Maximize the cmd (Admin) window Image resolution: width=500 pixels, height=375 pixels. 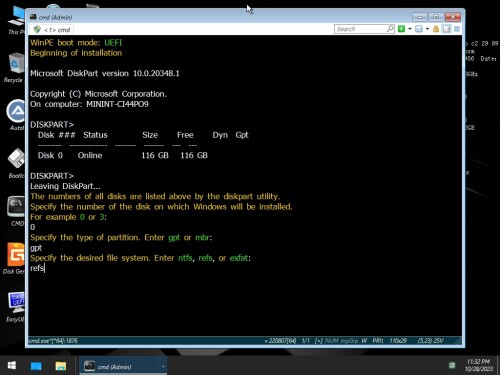[436, 17]
